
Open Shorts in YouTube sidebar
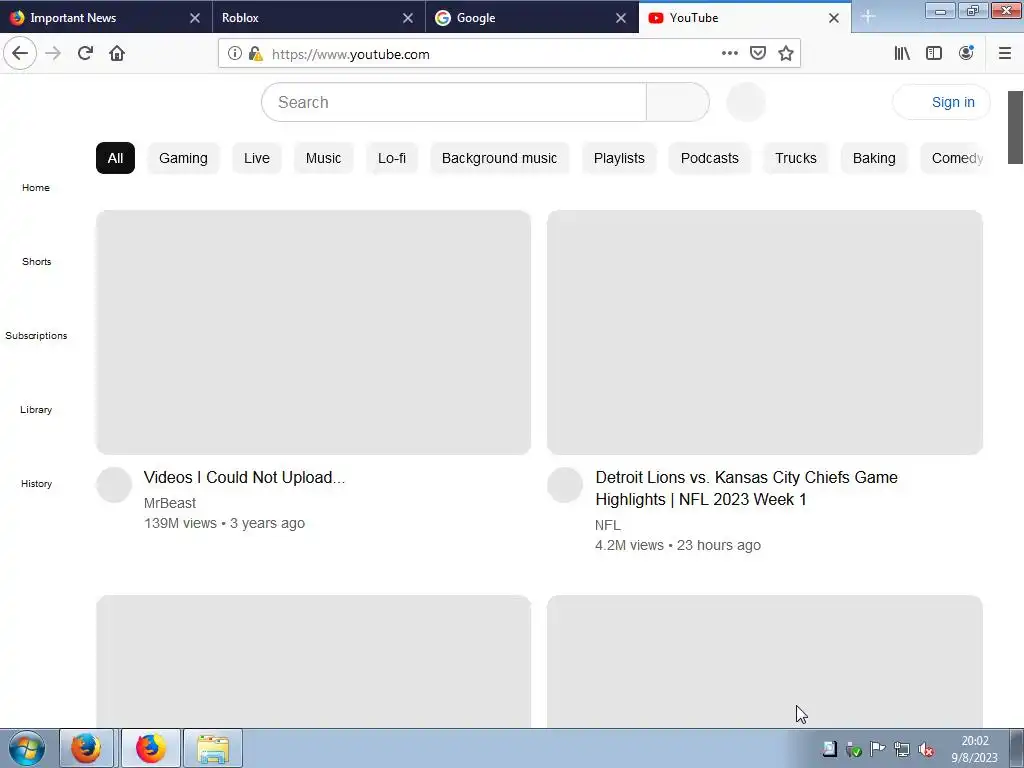pos(37,261)
